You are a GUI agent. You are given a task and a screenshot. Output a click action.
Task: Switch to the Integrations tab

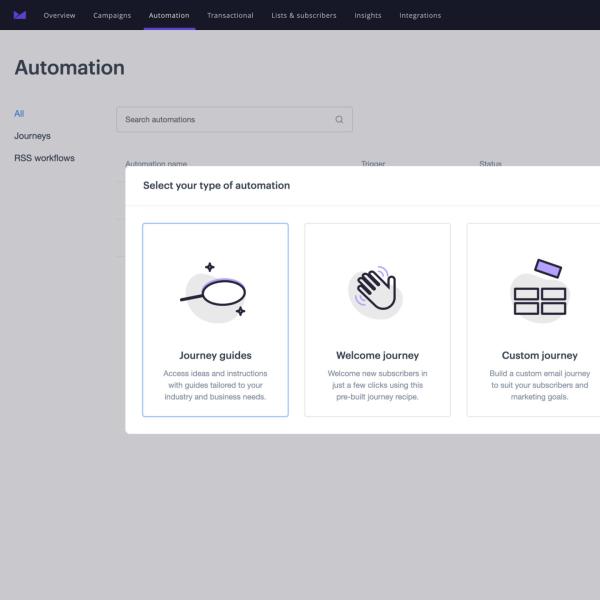pos(420,15)
